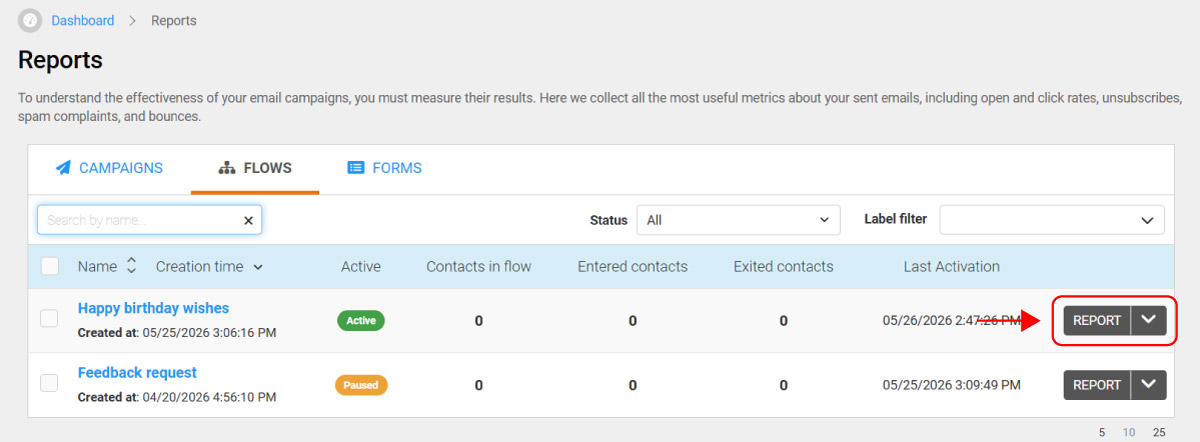This screenshot has height=442, width=1200.
Task: Expand the Label filter dropdown
Action: (x=1052, y=220)
